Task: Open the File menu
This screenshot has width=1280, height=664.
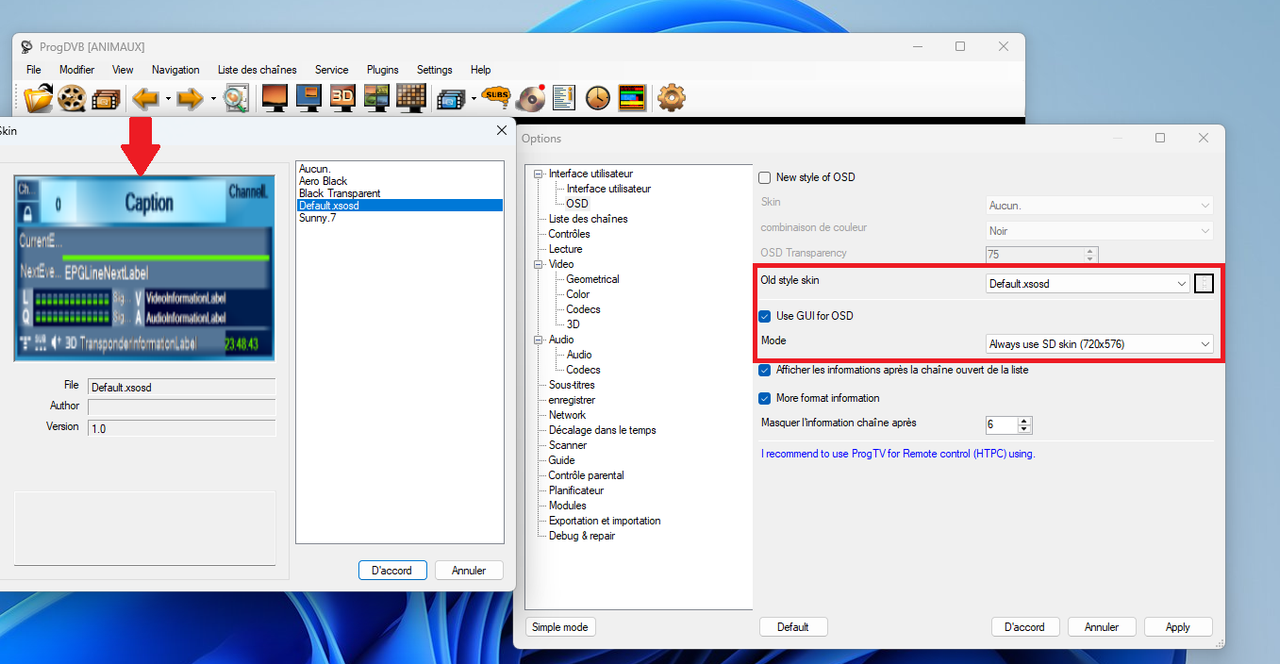Action: (34, 70)
